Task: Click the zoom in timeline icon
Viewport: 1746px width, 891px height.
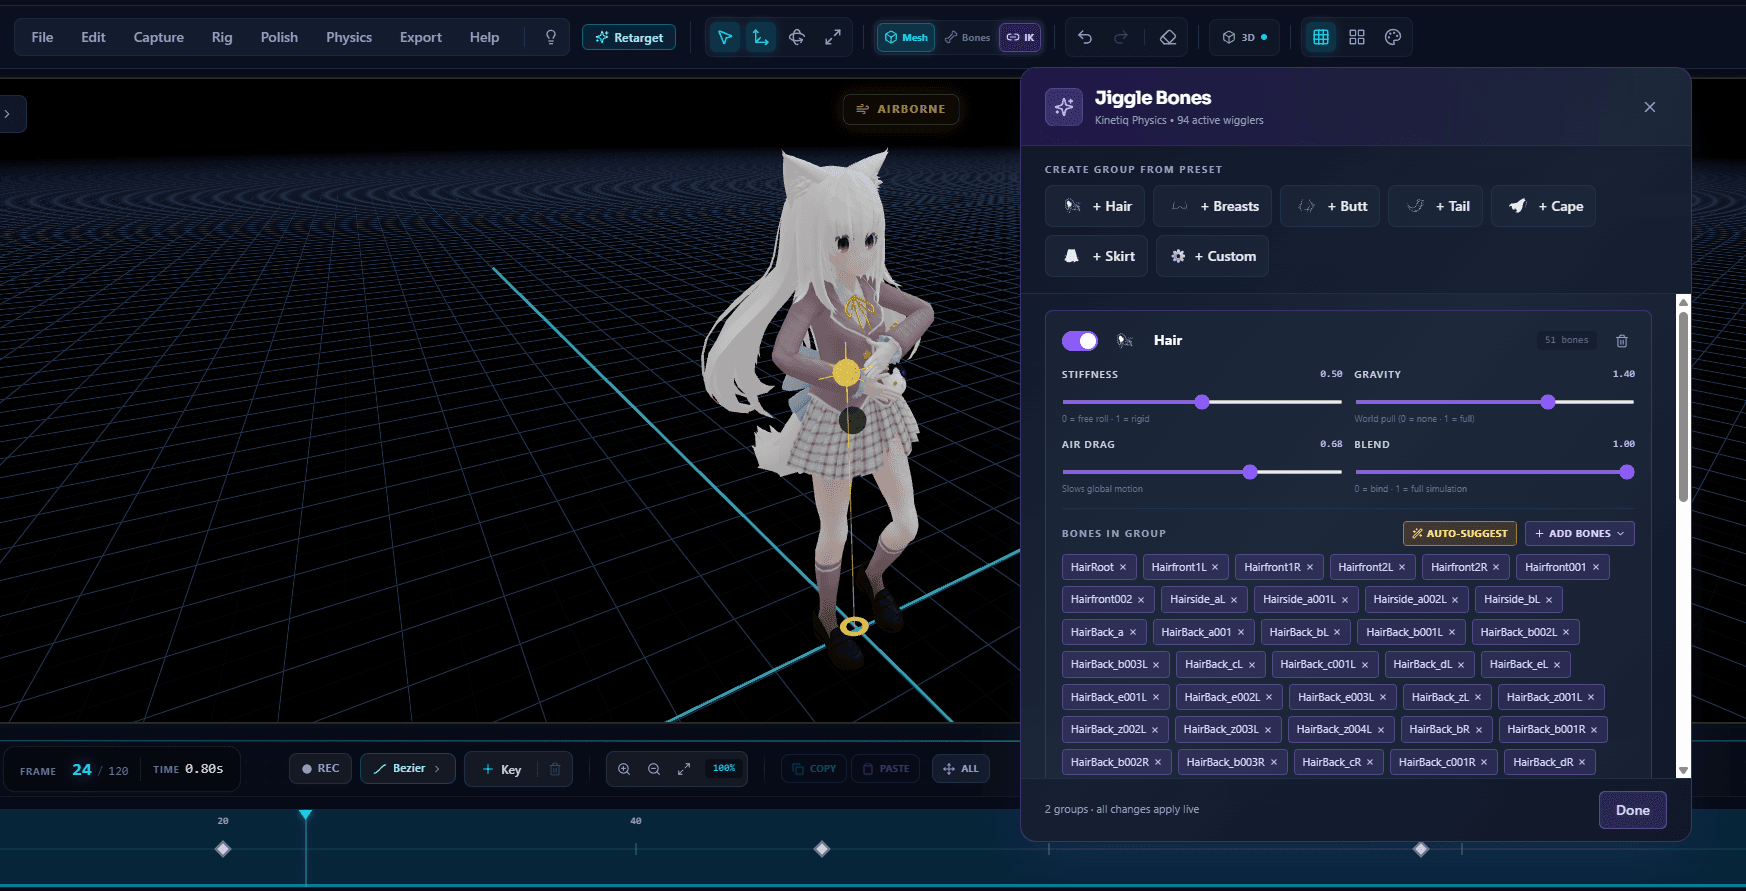Action: pos(624,769)
